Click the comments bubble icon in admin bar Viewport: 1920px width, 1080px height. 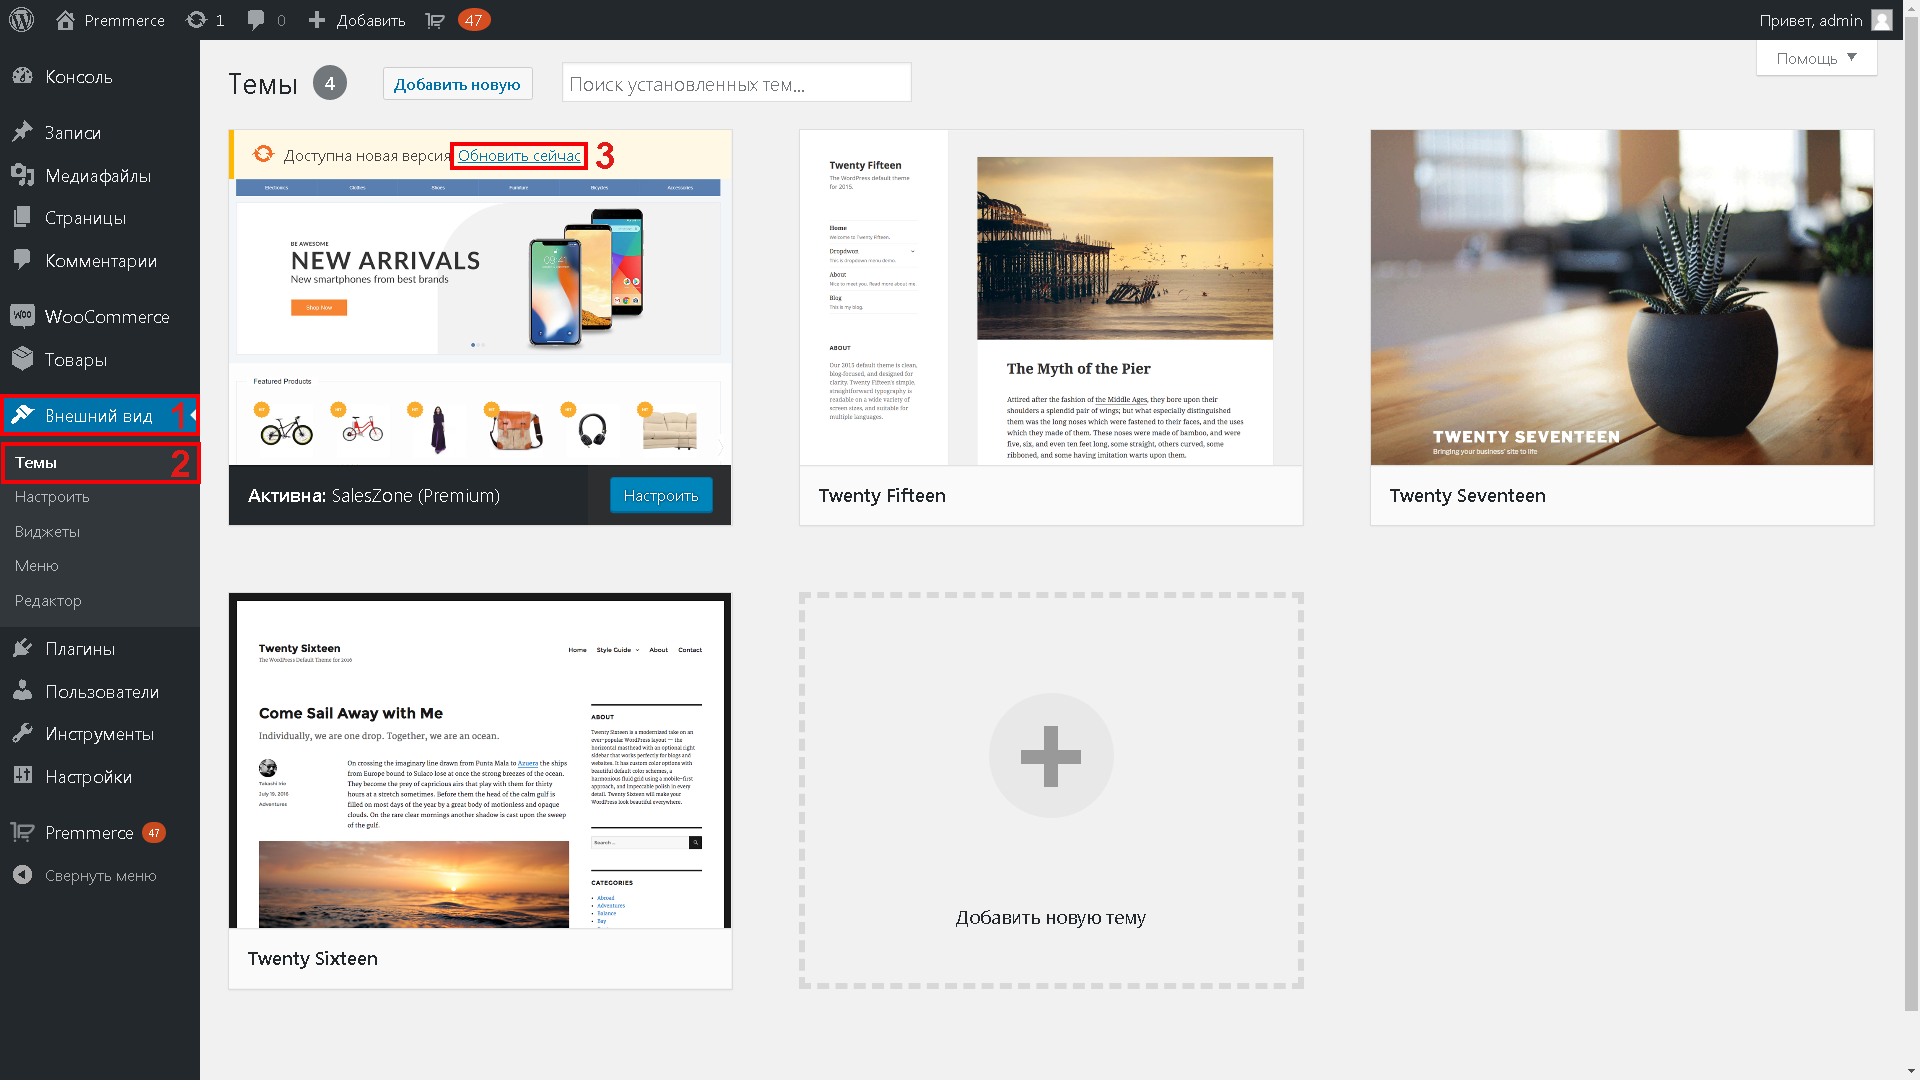click(256, 20)
